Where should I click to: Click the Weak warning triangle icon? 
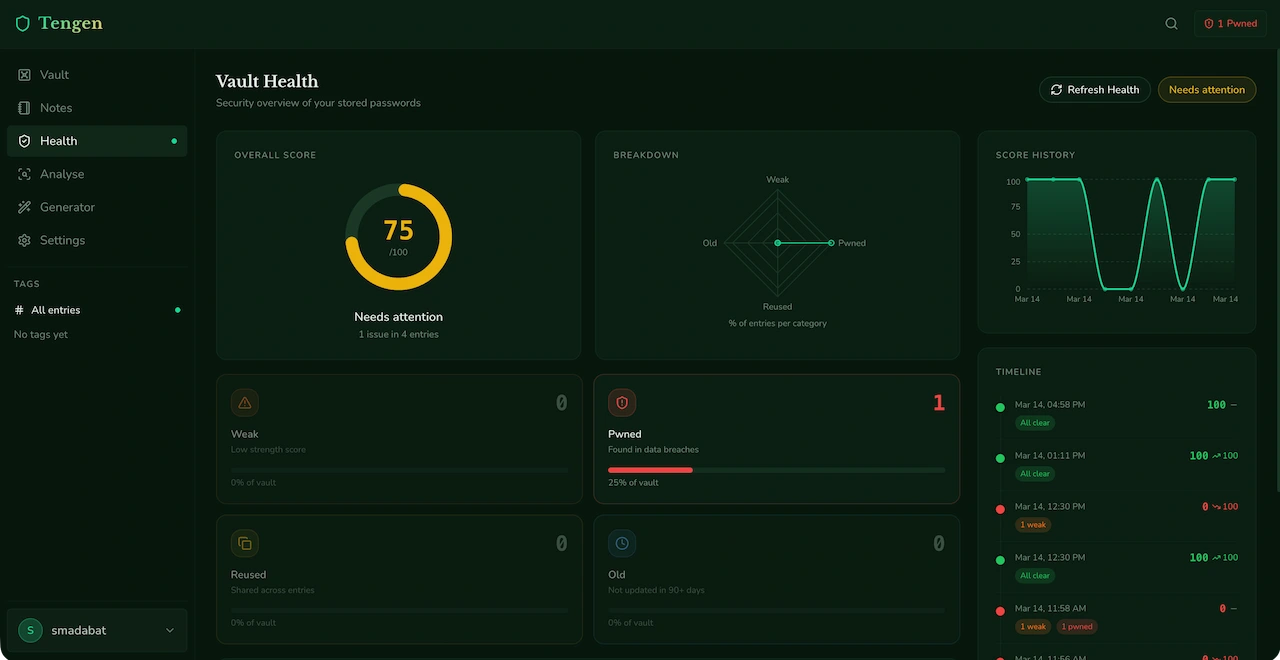click(x=245, y=403)
